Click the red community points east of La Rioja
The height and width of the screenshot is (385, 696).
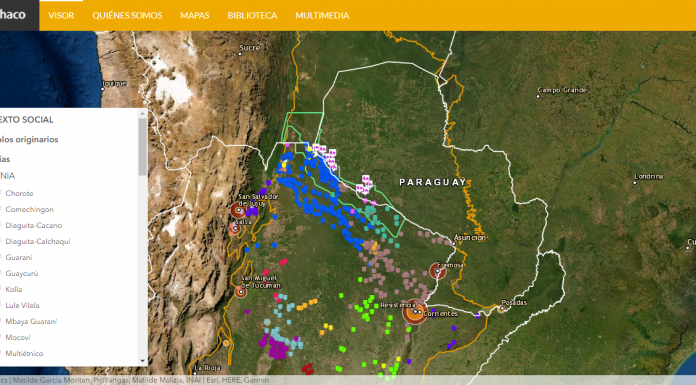(308, 369)
